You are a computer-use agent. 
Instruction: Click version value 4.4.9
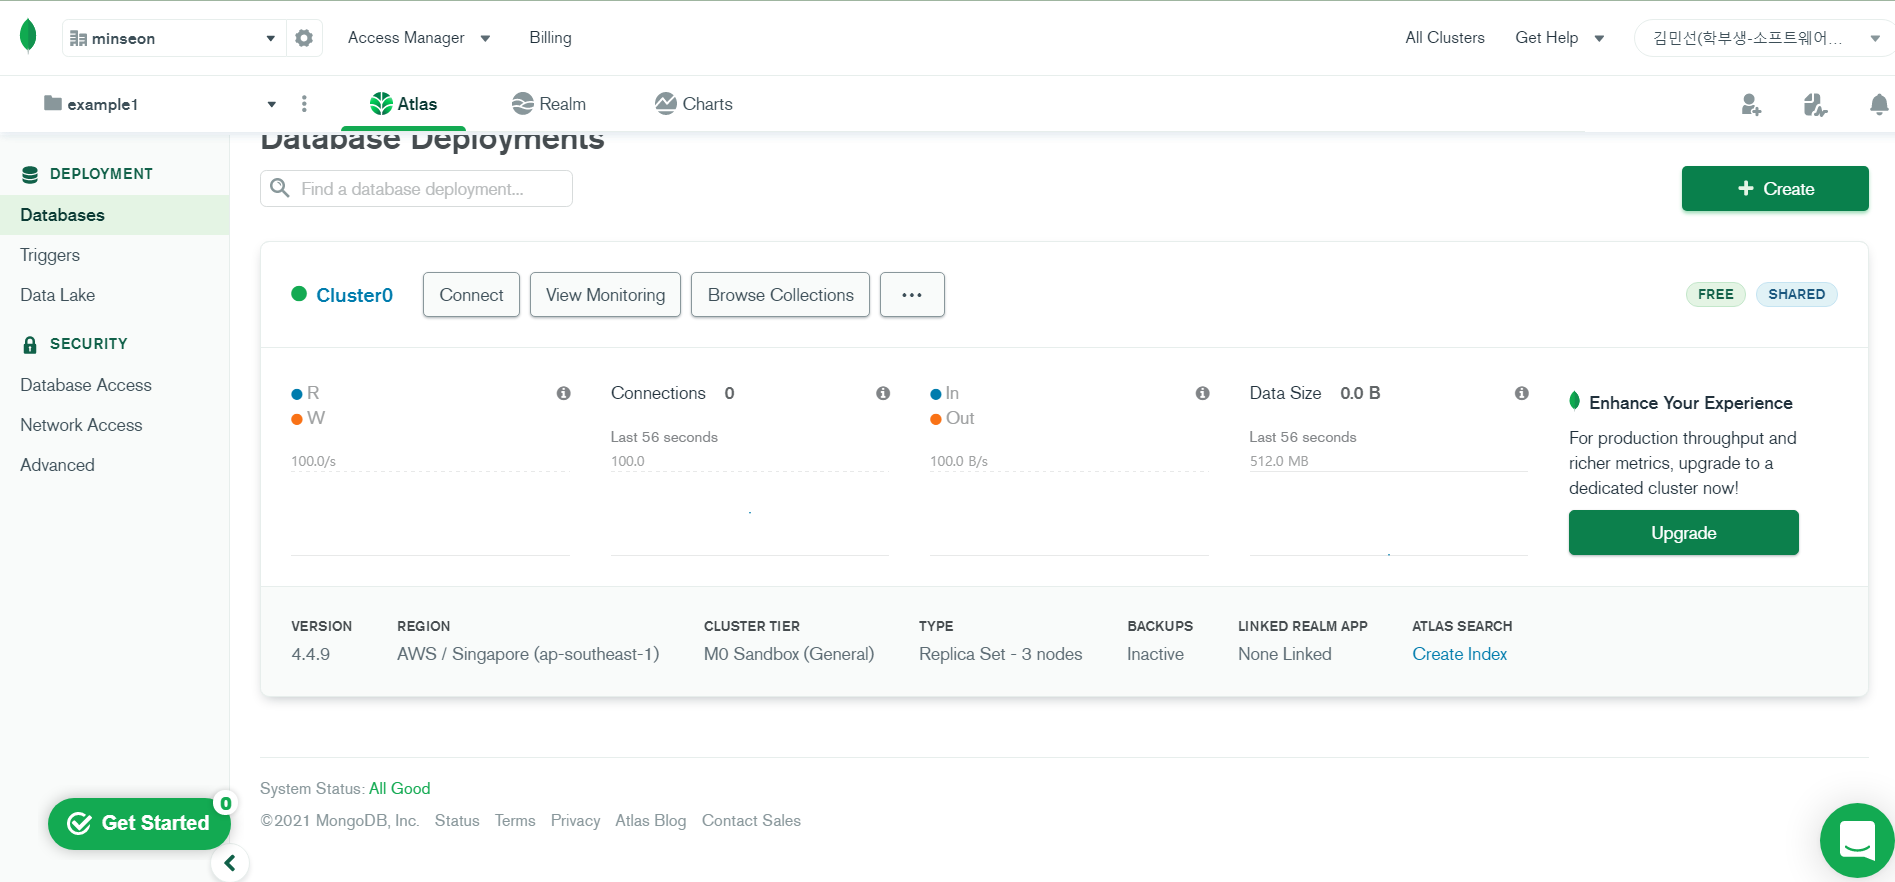tap(311, 654)
